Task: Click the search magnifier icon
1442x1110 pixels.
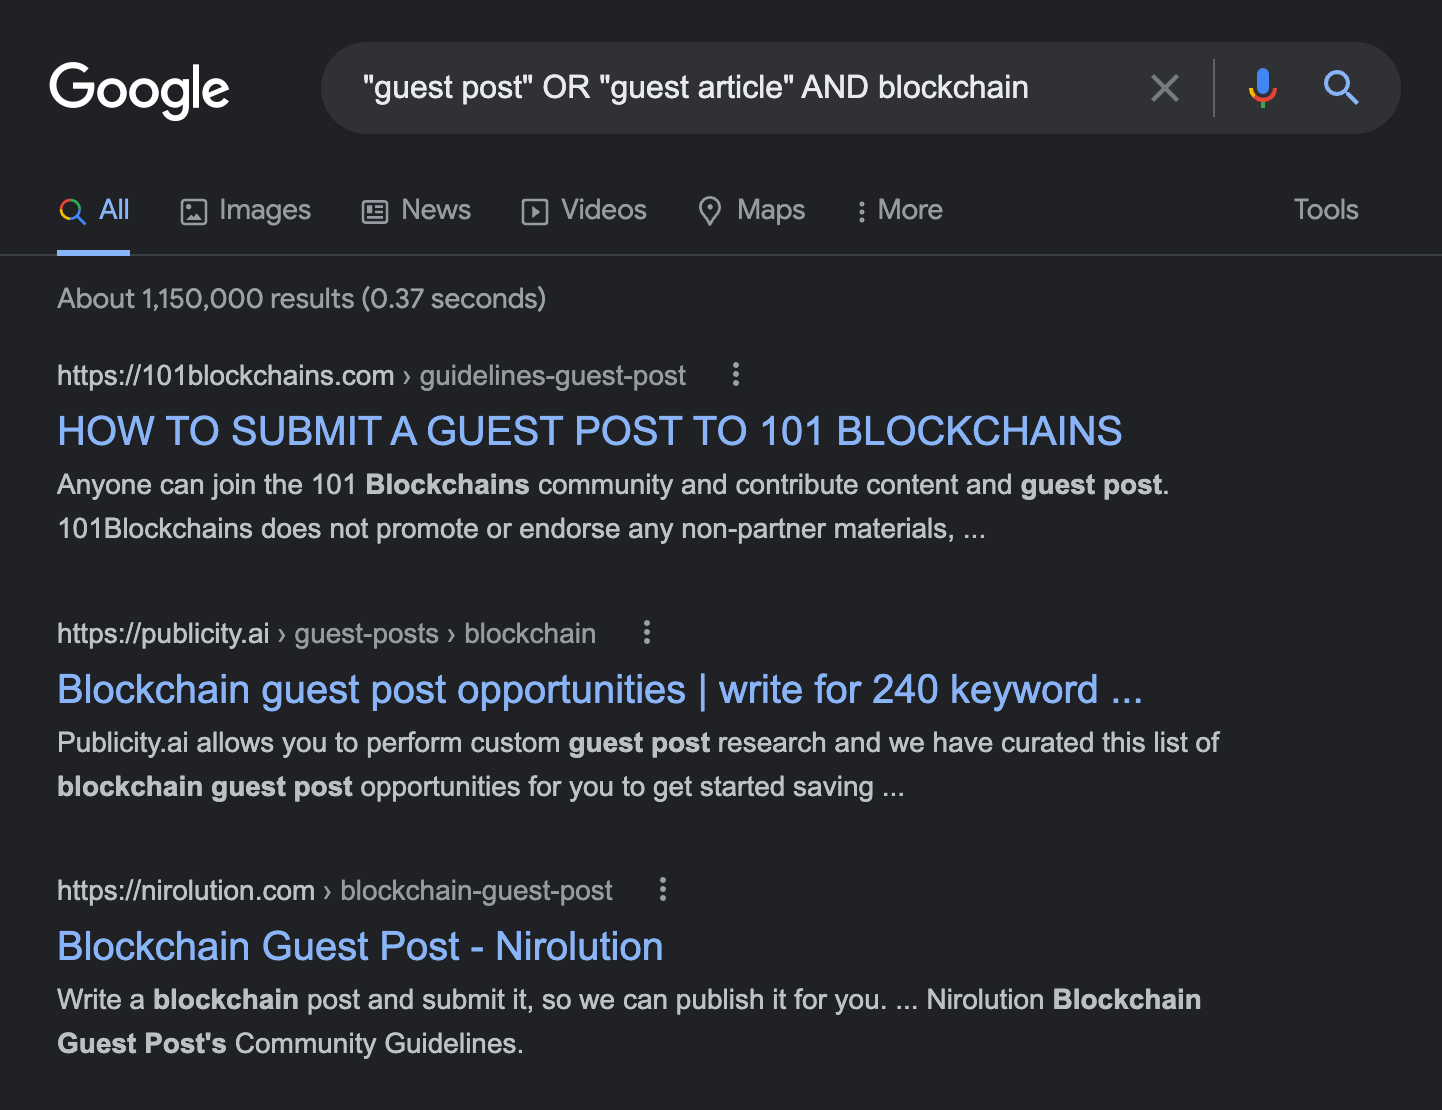Action: pos(1341,88)
